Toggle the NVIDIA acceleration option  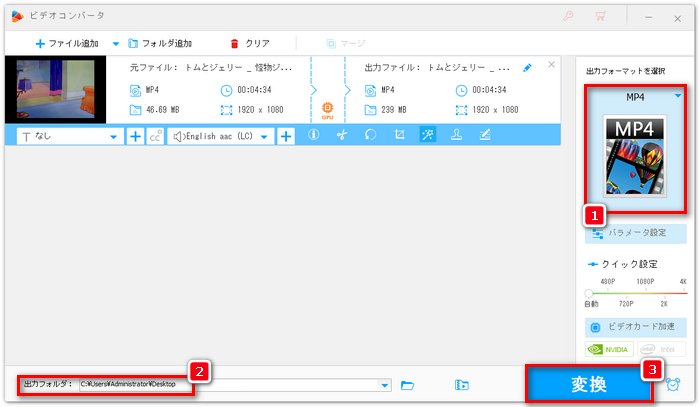[x=609, y=350]
